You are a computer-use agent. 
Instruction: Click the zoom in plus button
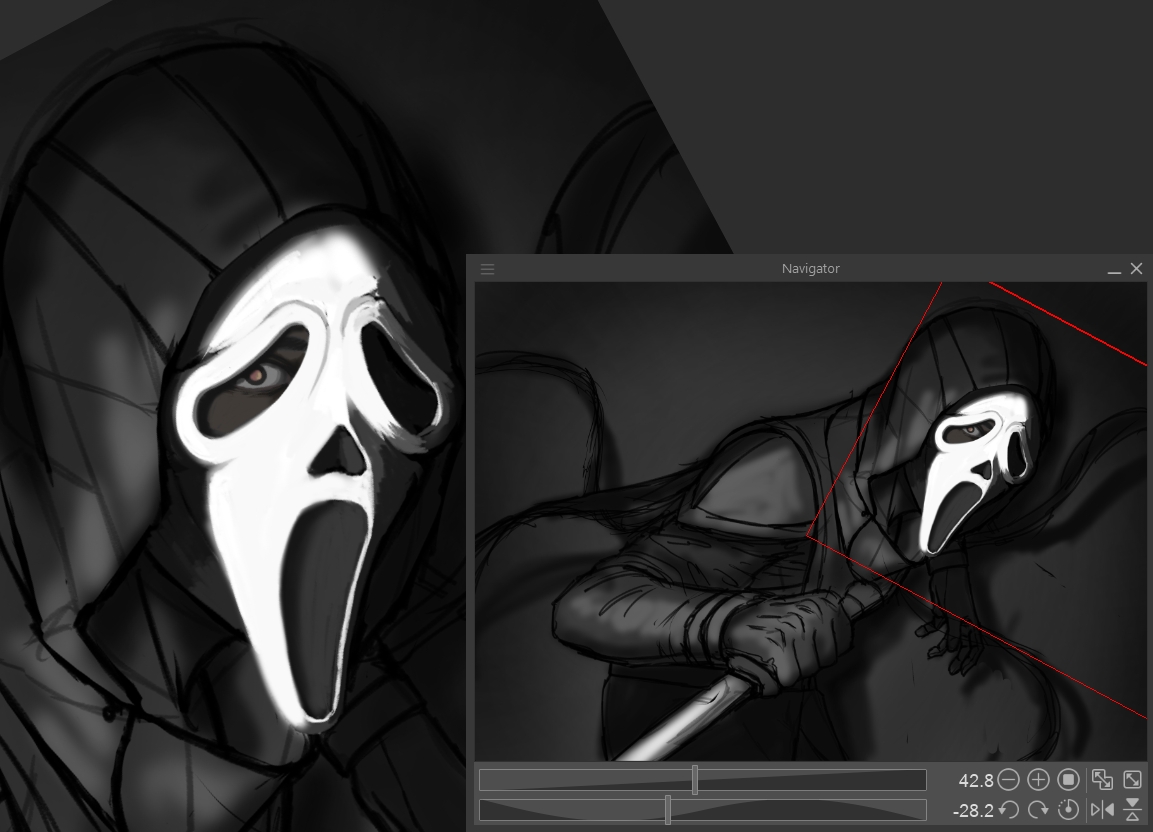coord(1038,780)
